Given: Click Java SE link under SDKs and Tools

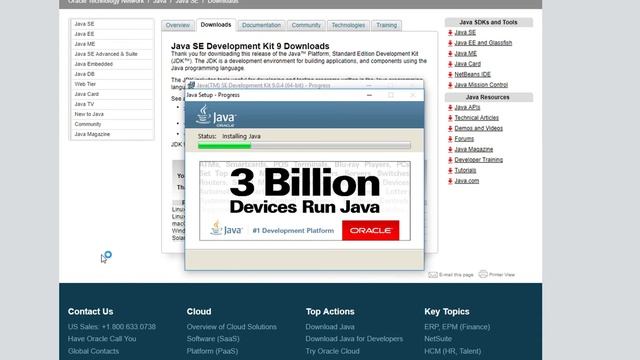Looking at the screenshot, I should pyautogui.click(x=465, y=33).
